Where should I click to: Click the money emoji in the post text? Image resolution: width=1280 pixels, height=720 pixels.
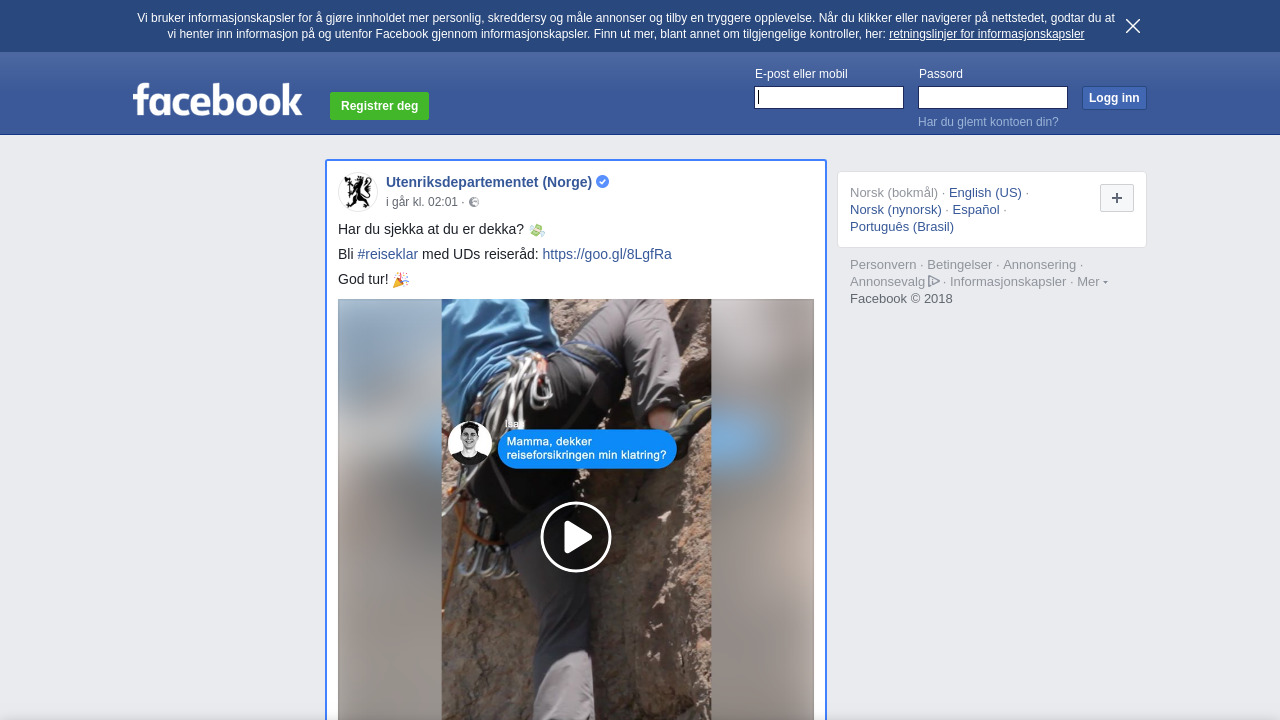(537, 230)
